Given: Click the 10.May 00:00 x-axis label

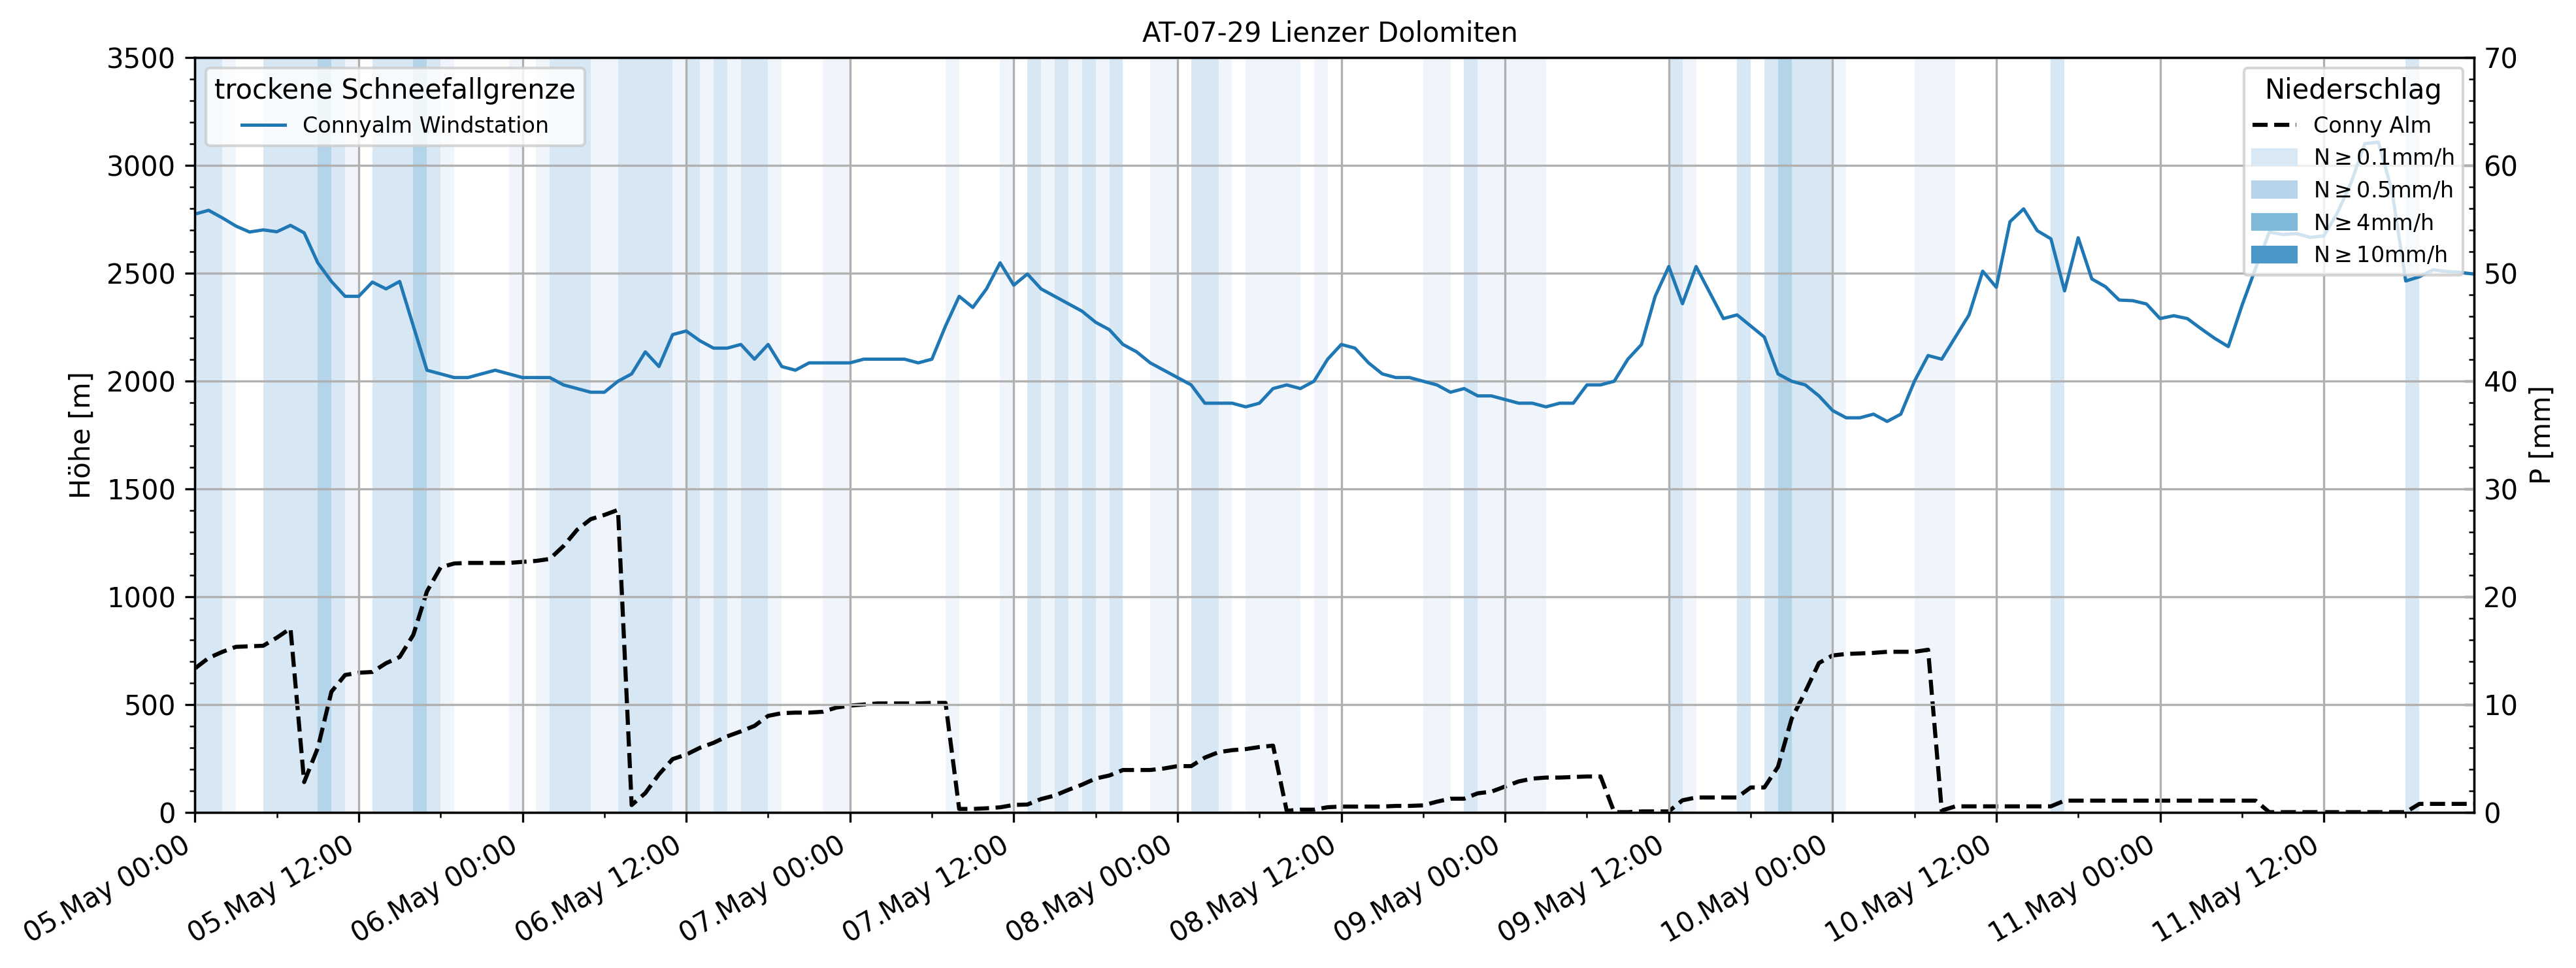Looking at the screenshot, I should coord(1745,888).
